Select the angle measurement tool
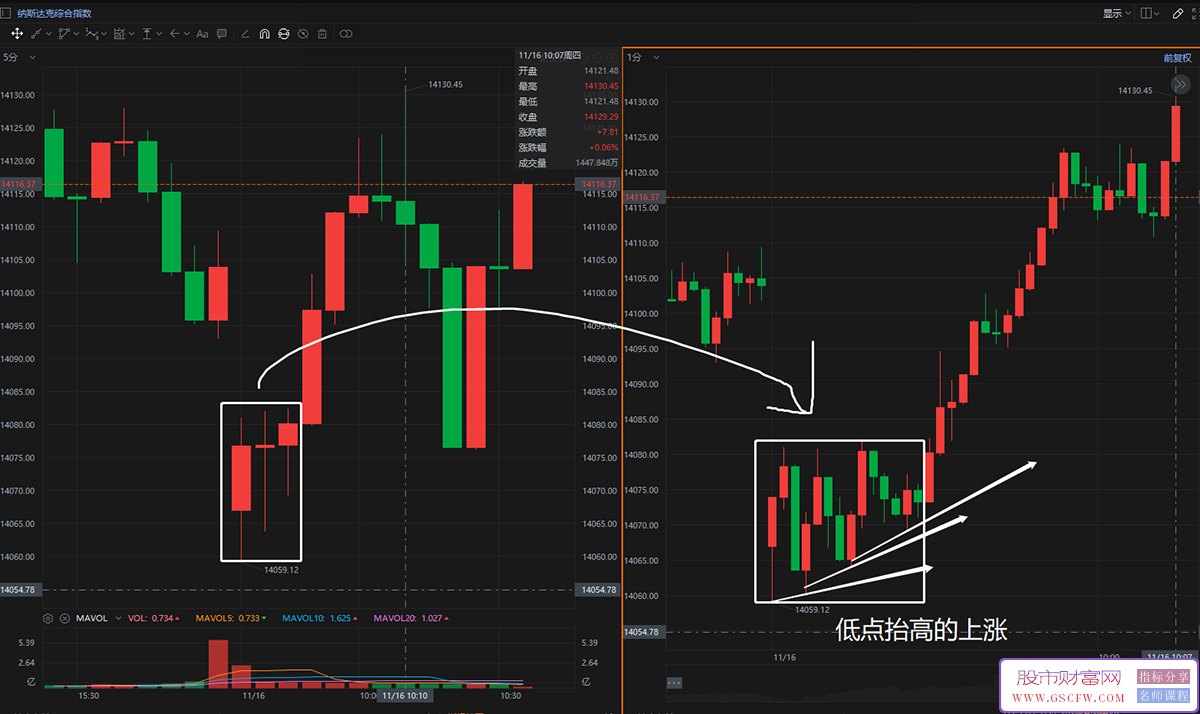Image resolution: width=1200 pixels, height=714 pixels. 245,34
